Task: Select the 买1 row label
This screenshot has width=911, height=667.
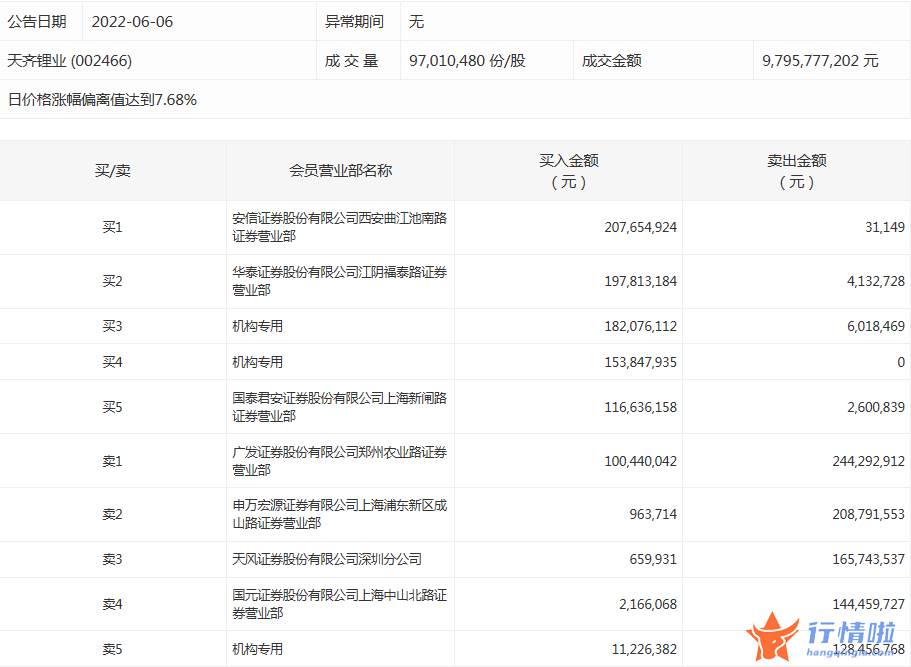Action: 113,227
